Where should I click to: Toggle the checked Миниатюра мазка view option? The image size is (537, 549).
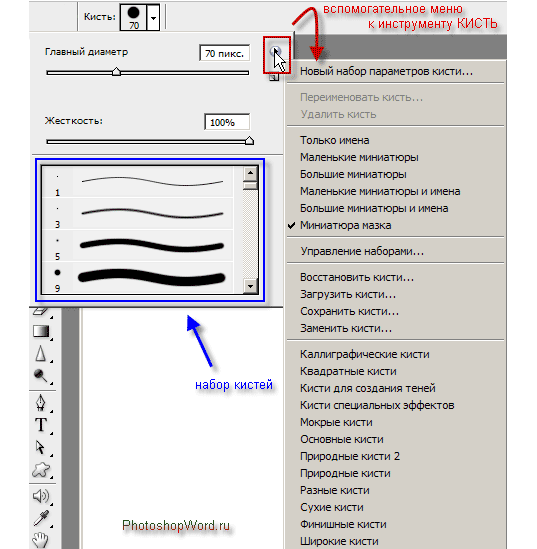click(x=396, y=225)
